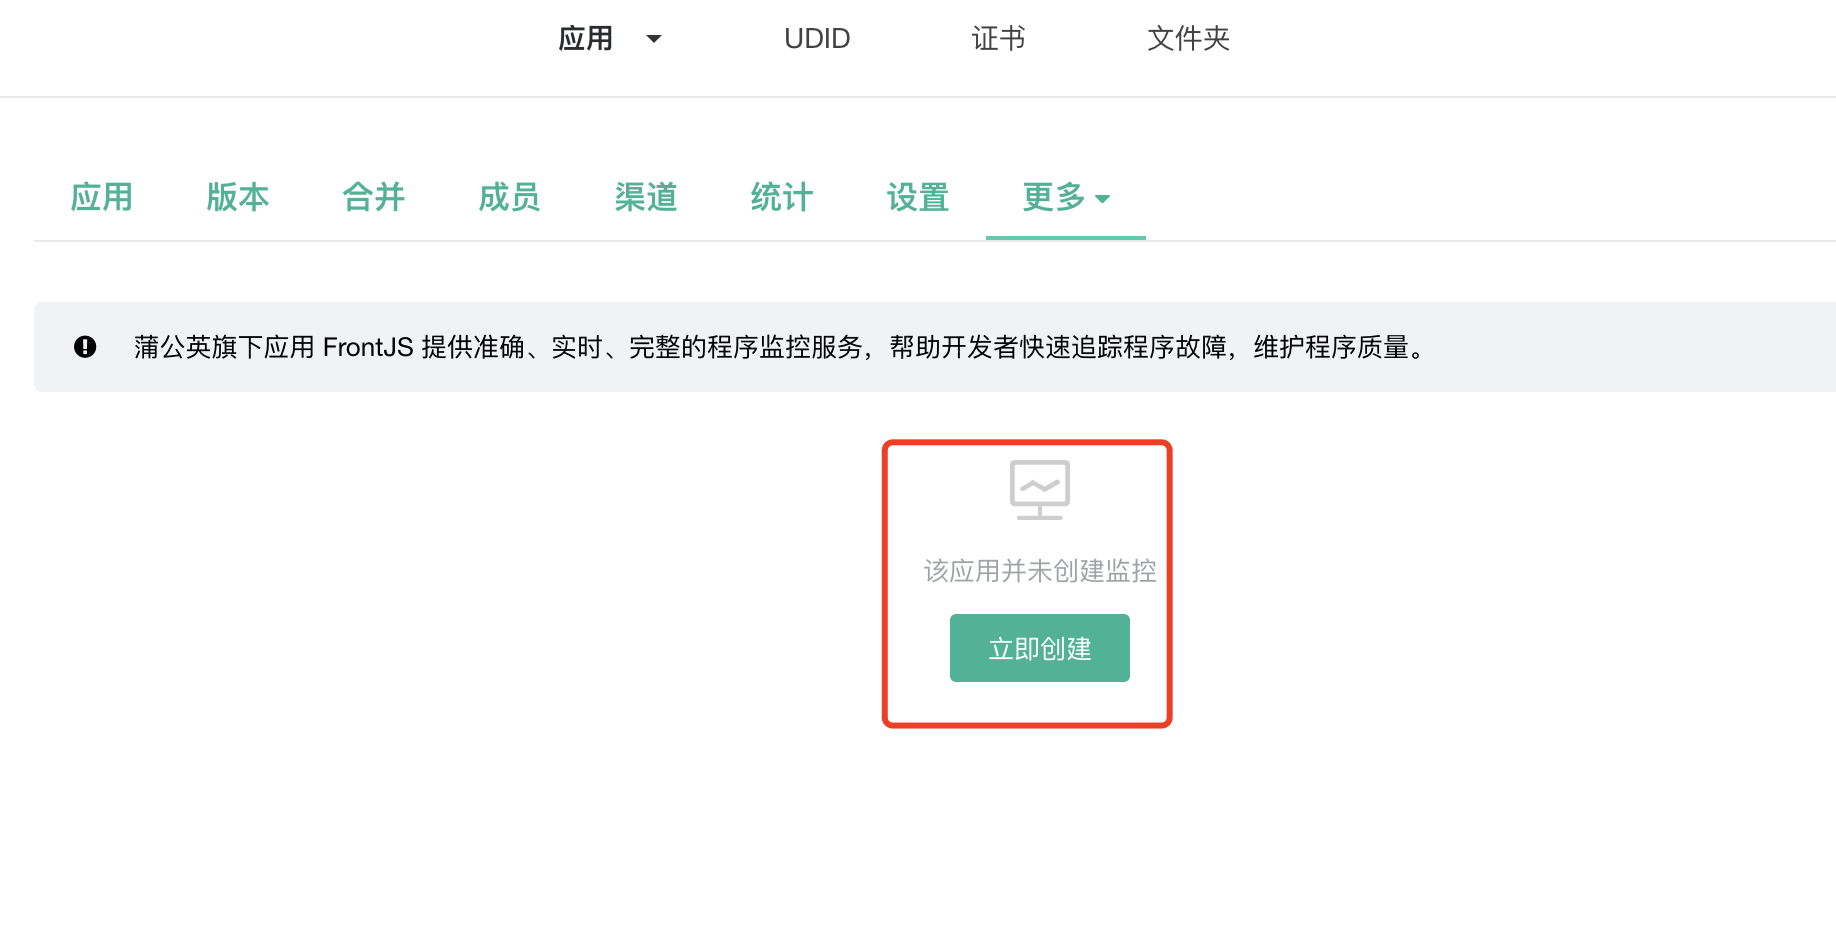Switch to the 渠道 tab
This screenshot has height=952, width=1836.
point(646,197)
